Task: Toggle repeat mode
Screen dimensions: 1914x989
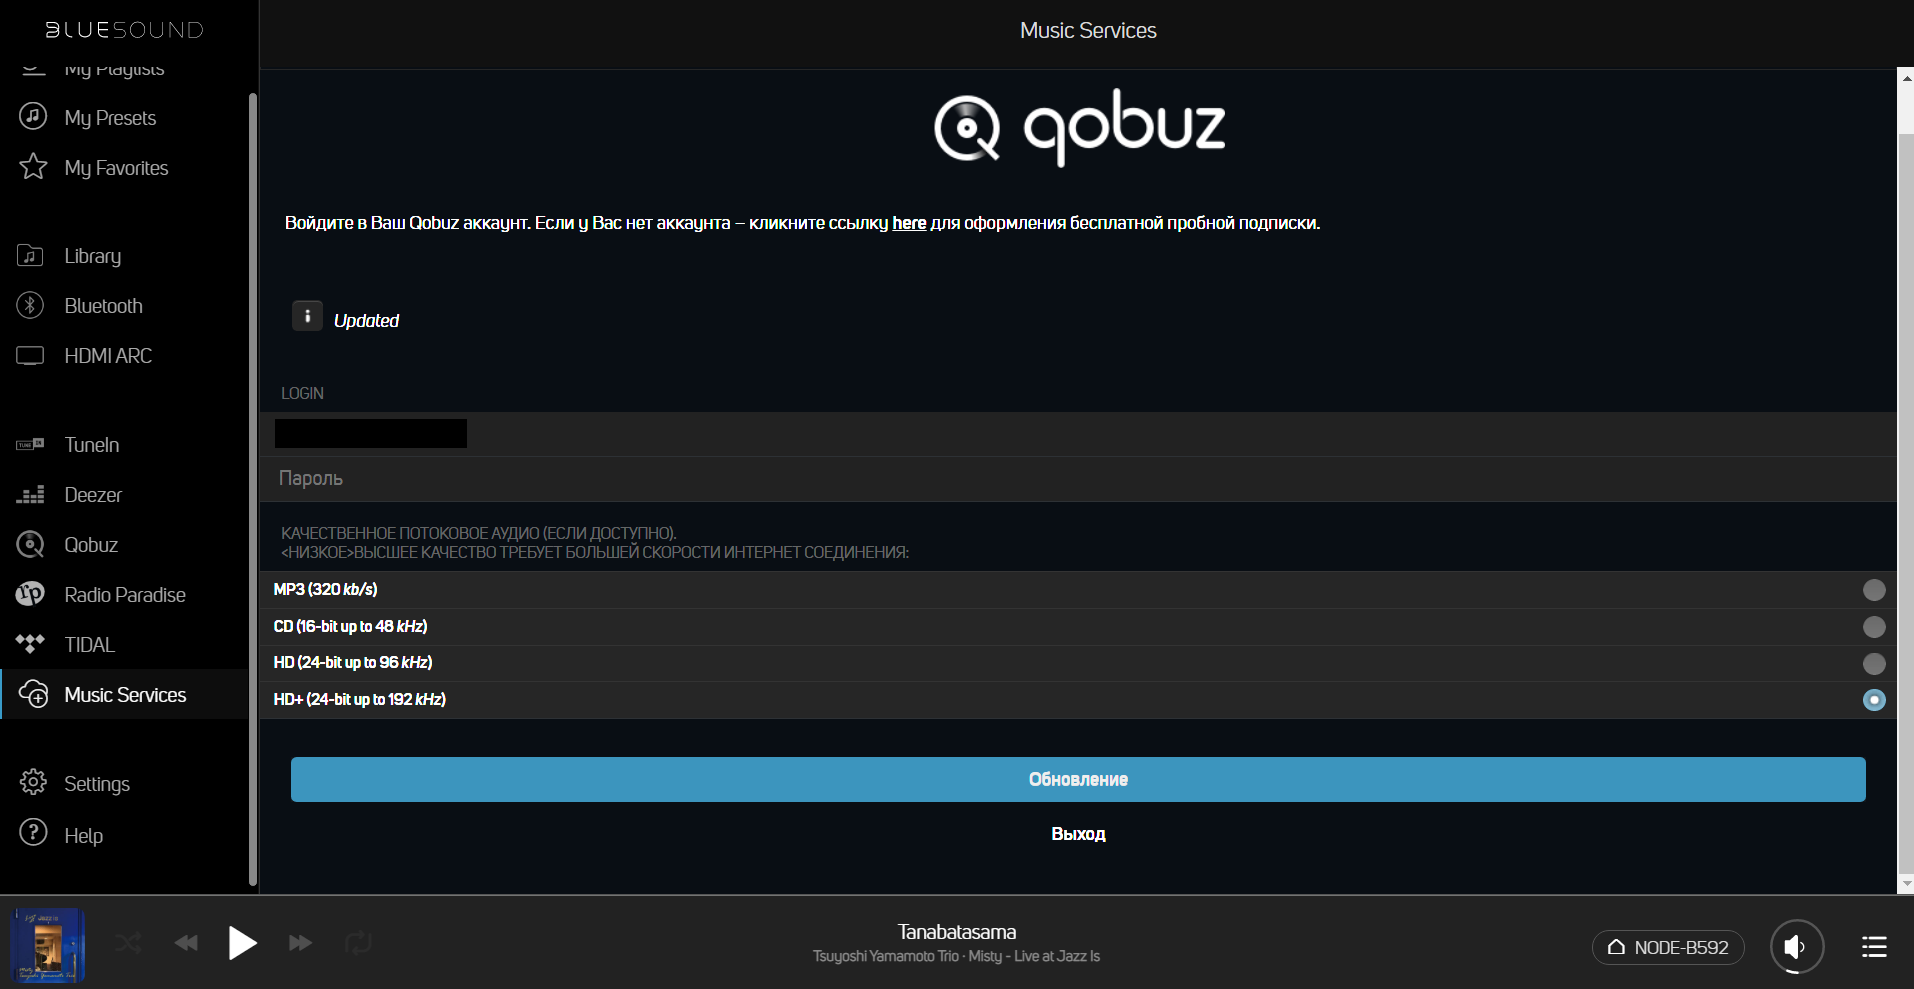Action: (x=358, y=943)
